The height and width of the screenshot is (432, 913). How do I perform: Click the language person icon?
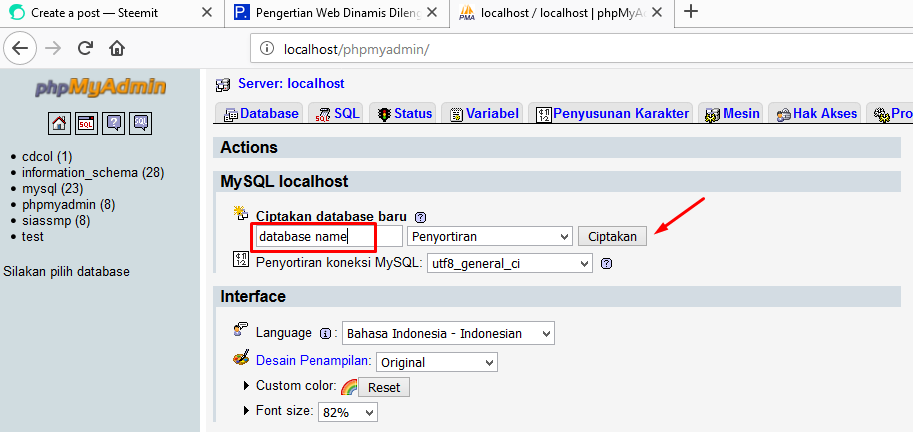(x=240, y=331)
